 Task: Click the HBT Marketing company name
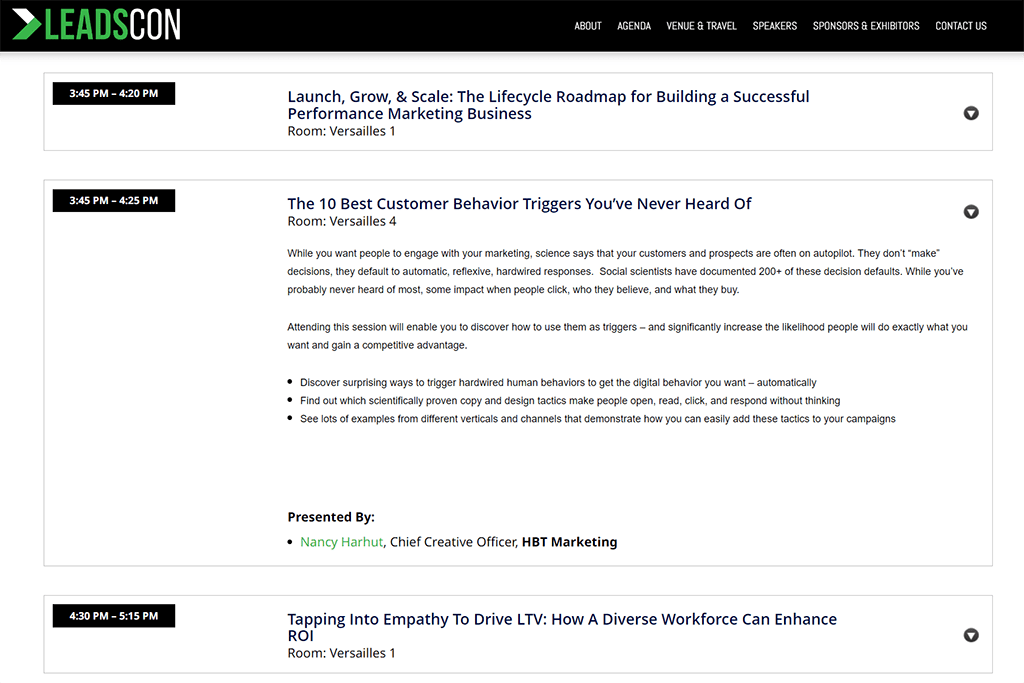click(x=569, y=542)
